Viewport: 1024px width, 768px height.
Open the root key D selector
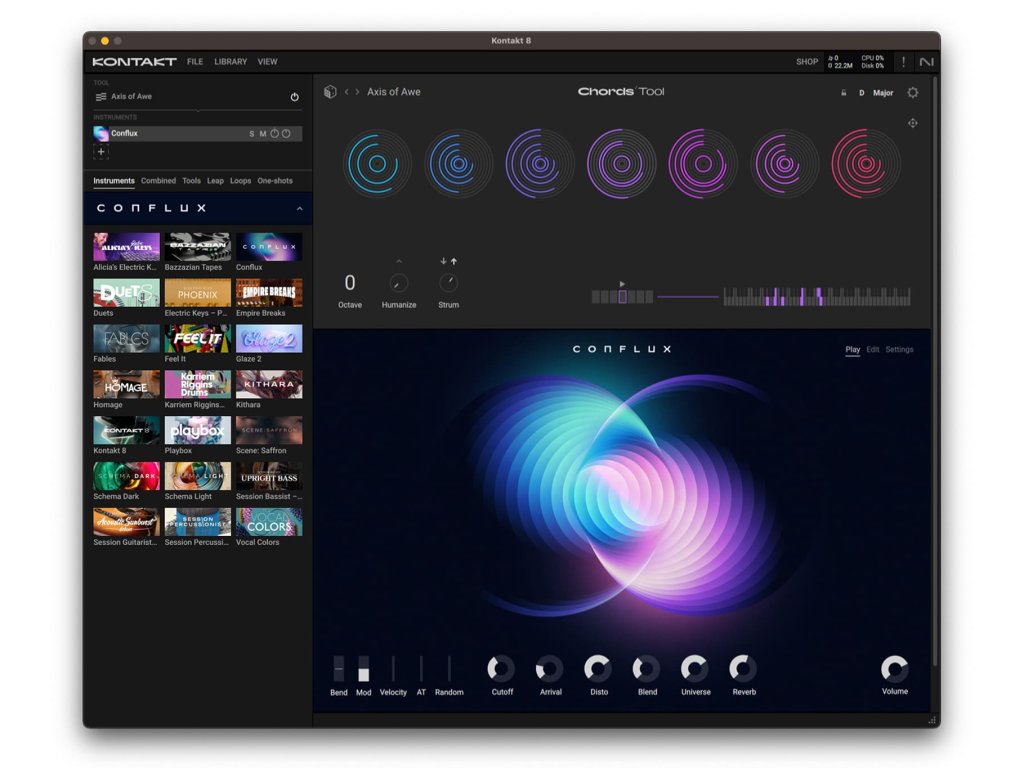(861, 93)
